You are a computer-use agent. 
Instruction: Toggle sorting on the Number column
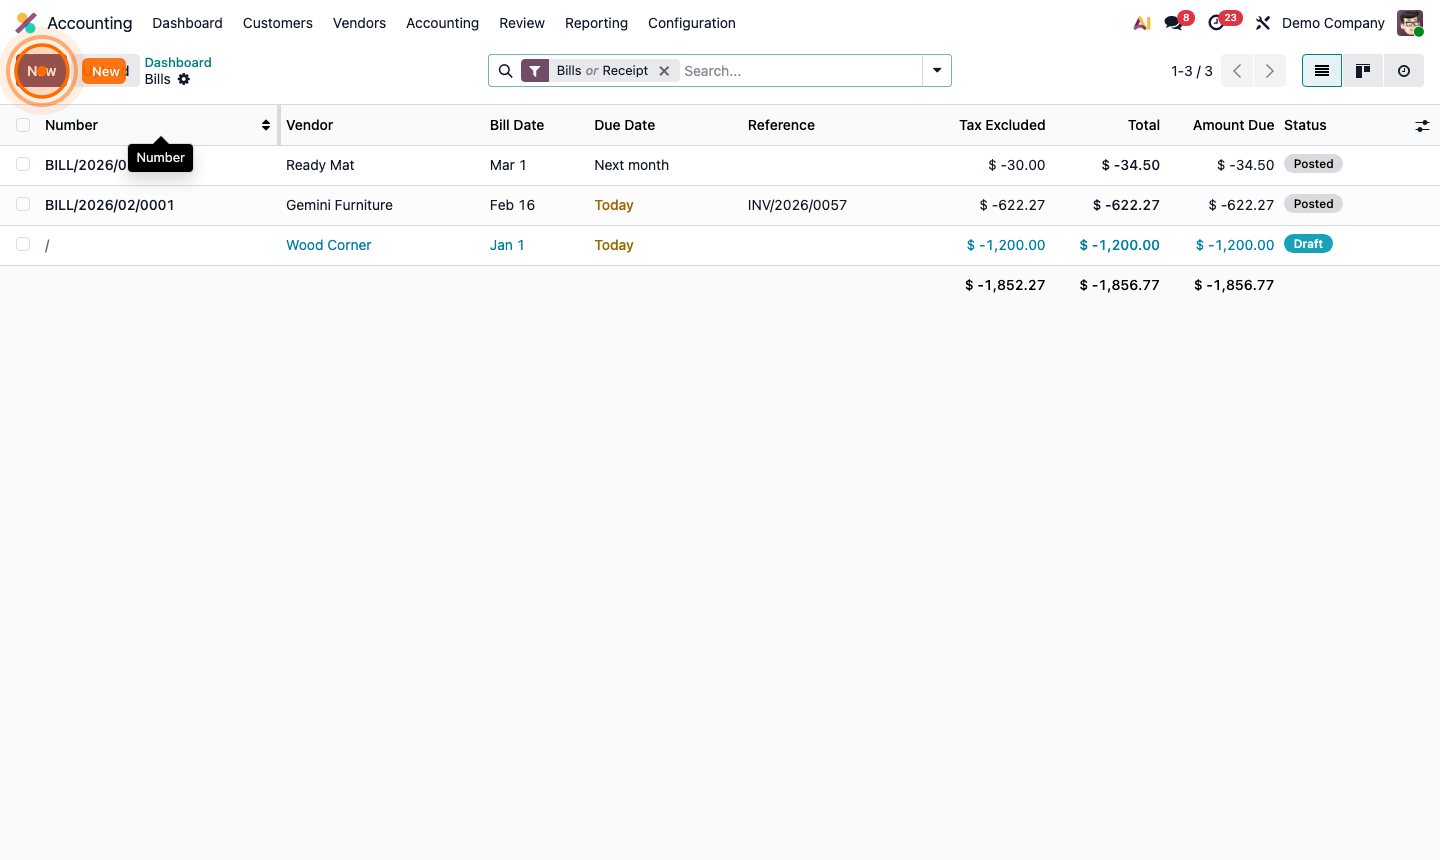click(x=265, y=125)
